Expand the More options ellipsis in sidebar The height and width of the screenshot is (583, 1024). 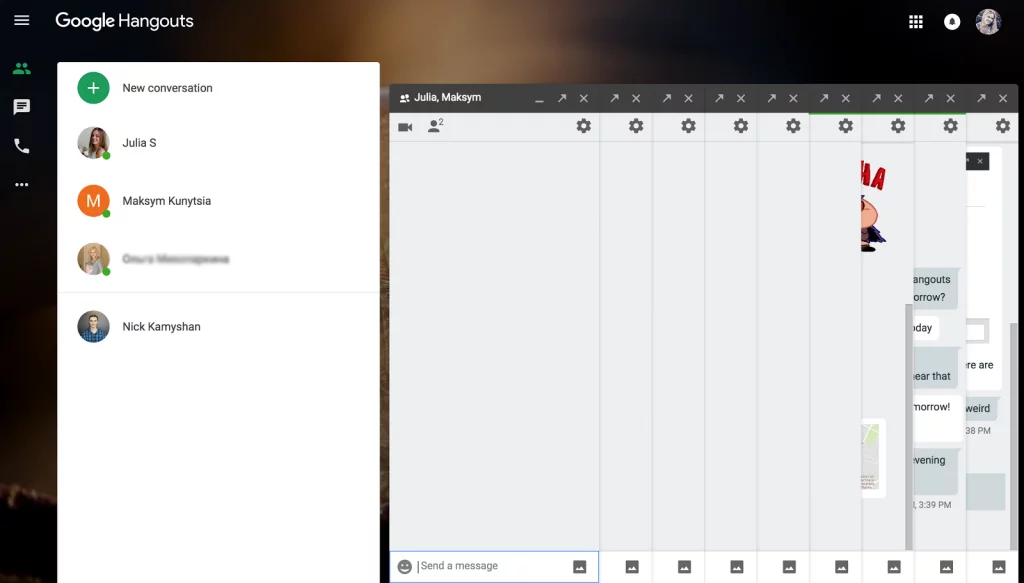pyautogui.click(x=21, y=185)
